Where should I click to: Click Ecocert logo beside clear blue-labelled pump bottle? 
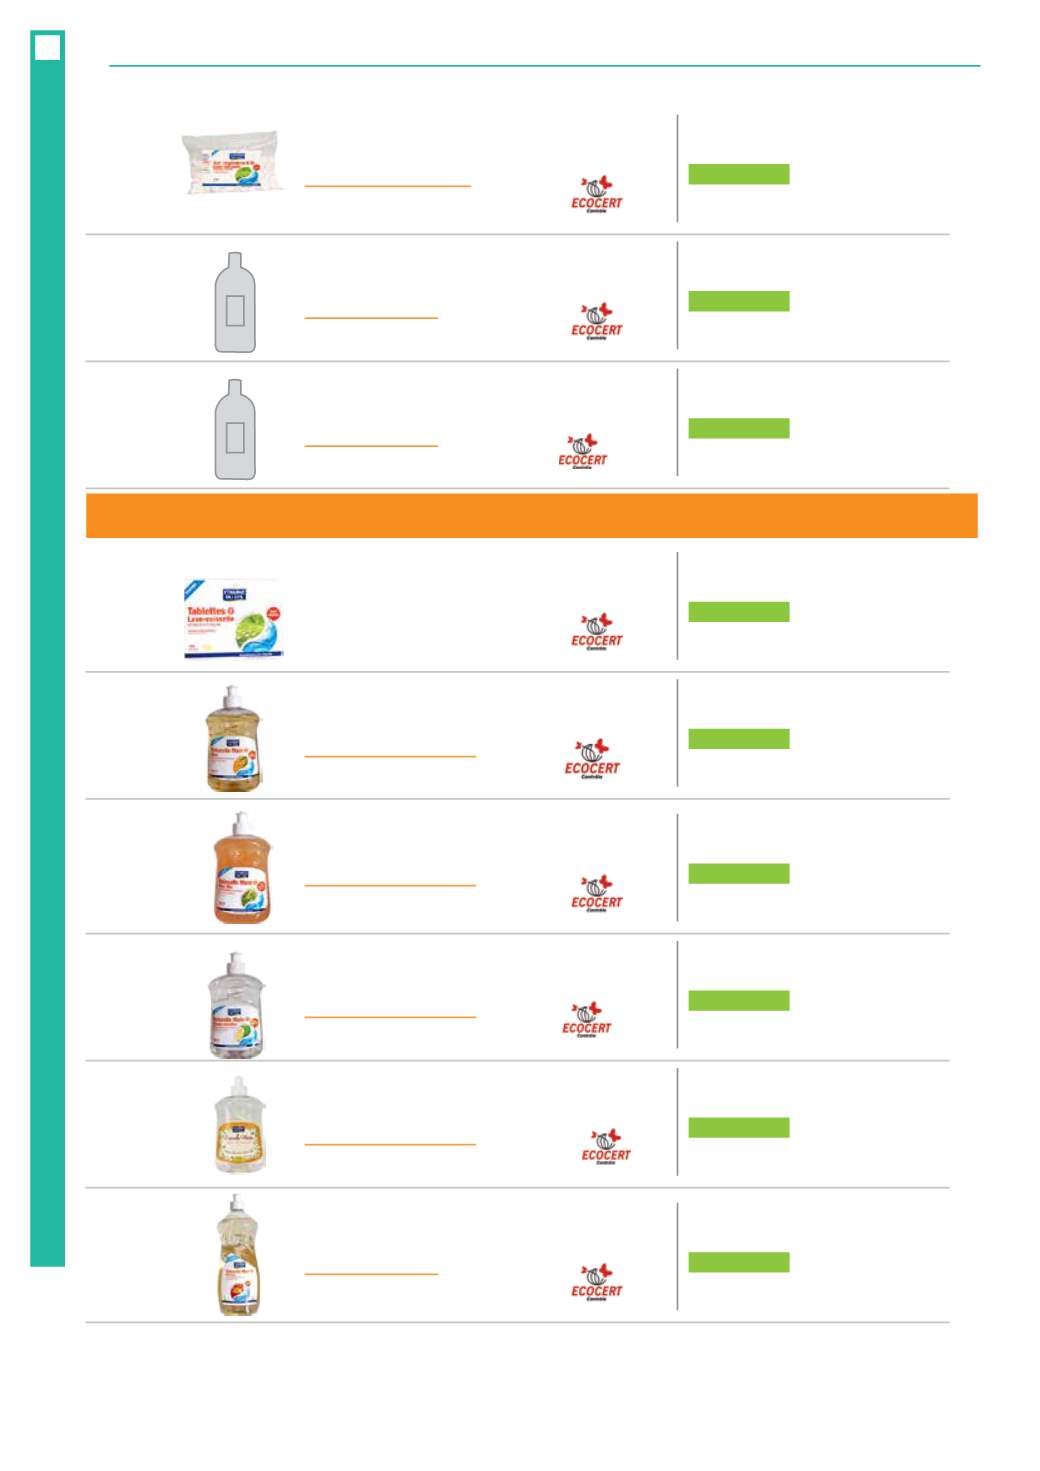click(586, 1019)
